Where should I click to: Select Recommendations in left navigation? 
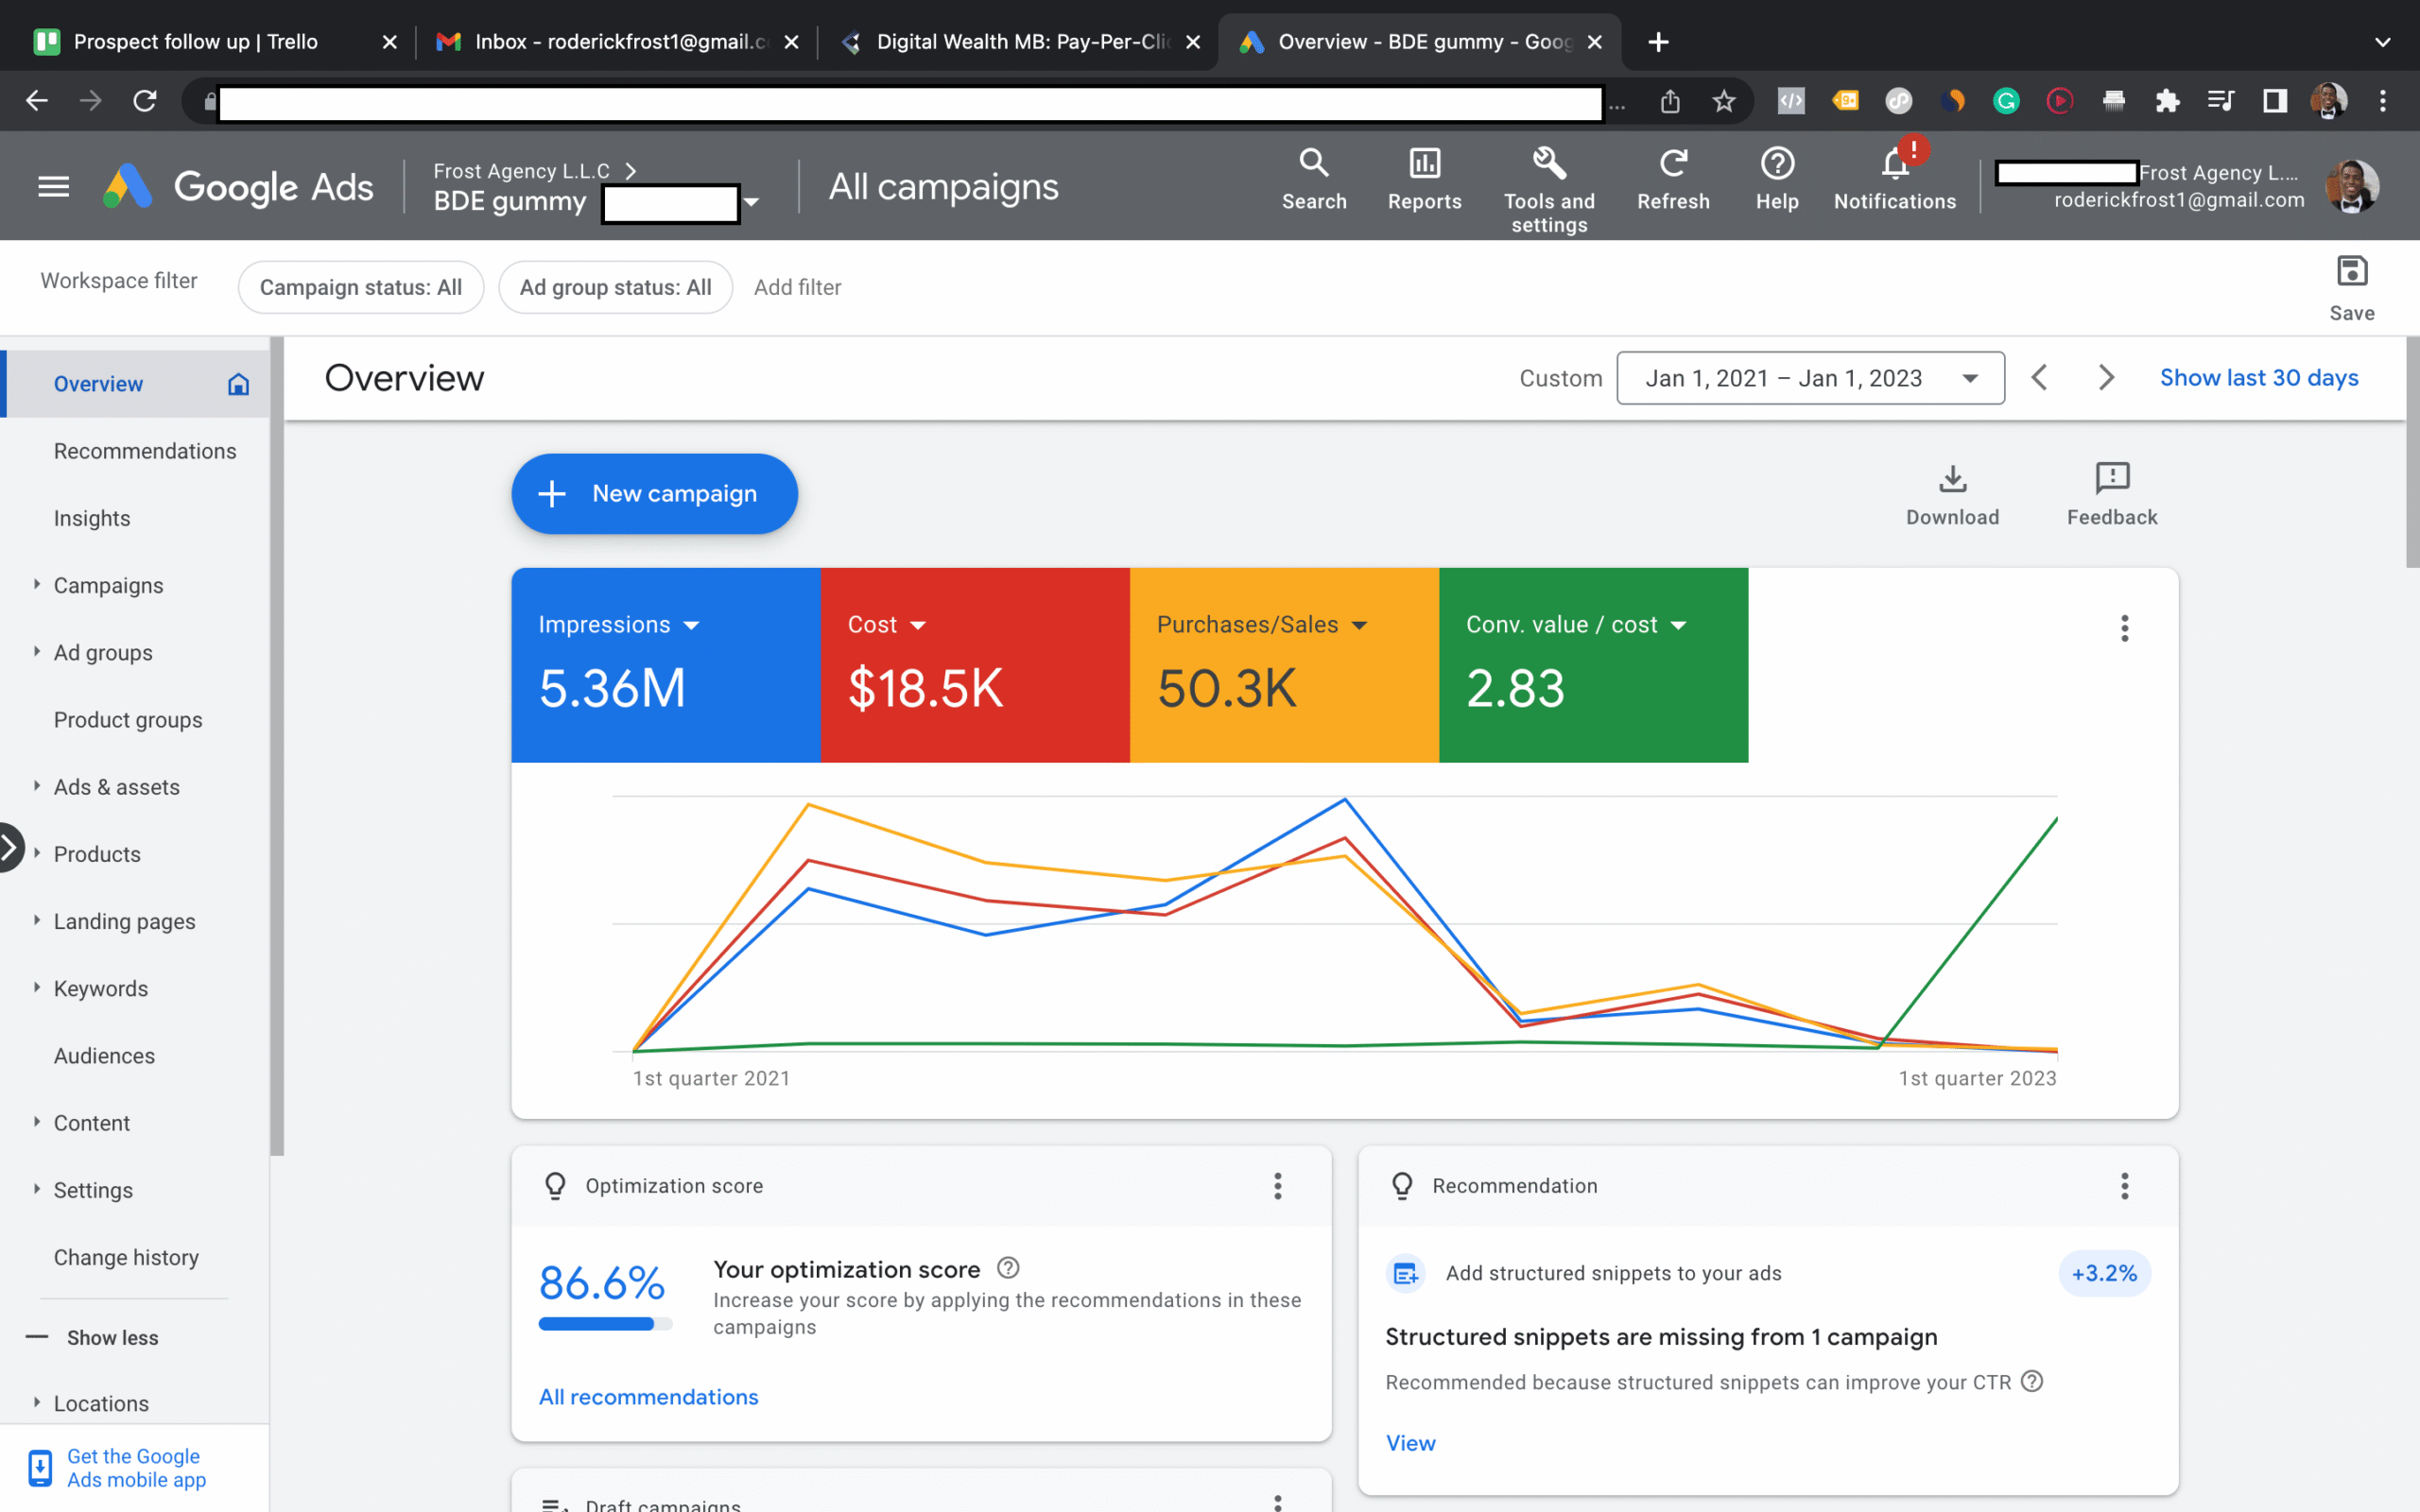[145, 451]
